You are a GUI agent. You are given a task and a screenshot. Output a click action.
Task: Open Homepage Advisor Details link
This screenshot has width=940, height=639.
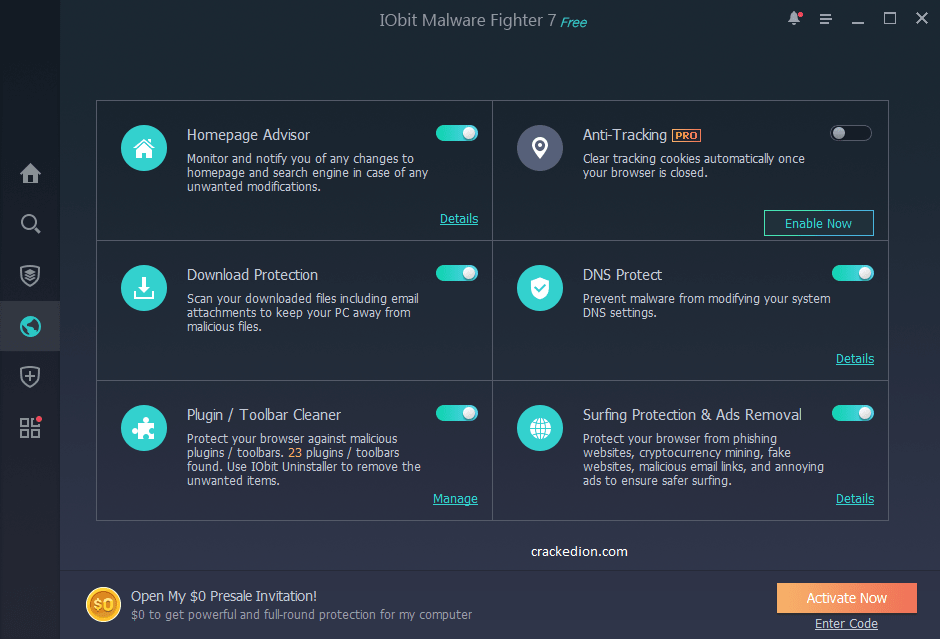(459, 219)
